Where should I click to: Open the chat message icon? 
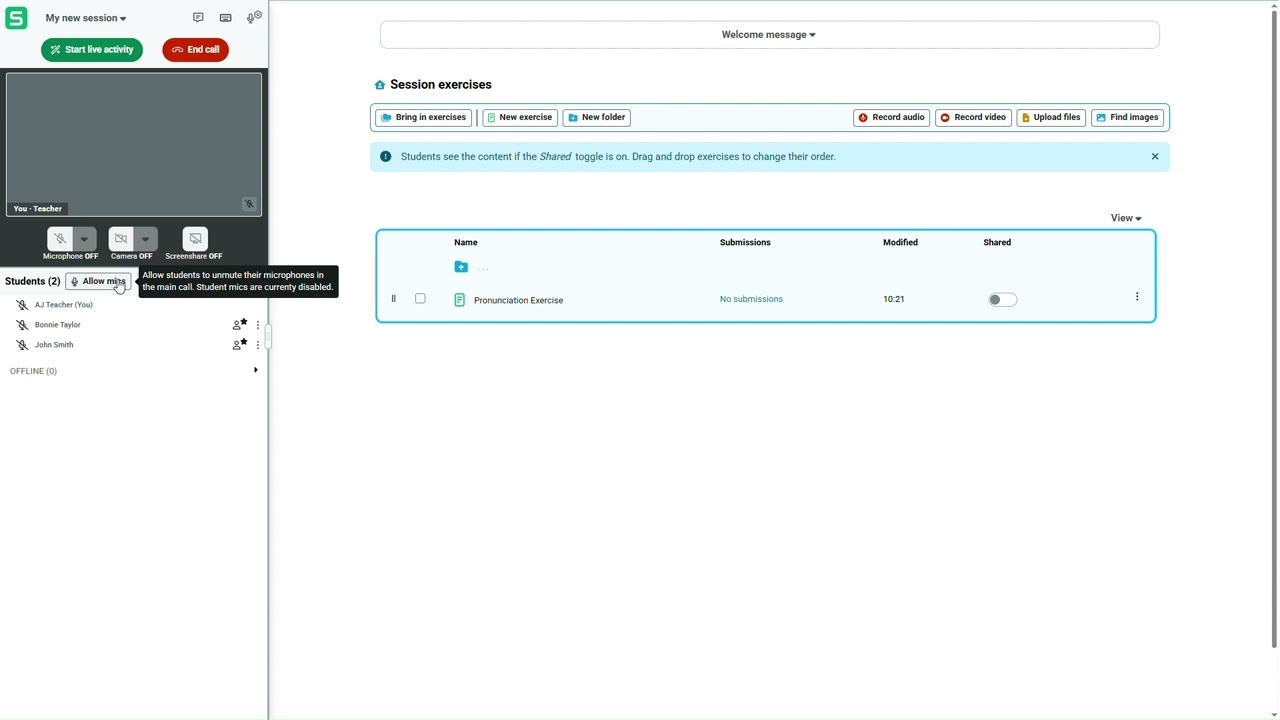click(x=198, y=18)
